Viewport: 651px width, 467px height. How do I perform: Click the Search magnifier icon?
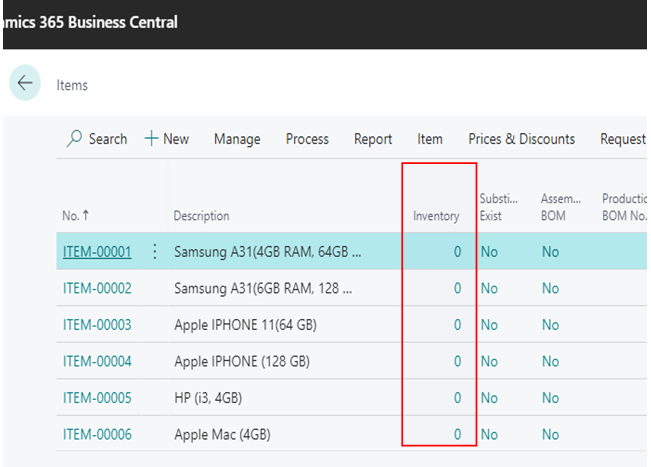coord(74,139)
